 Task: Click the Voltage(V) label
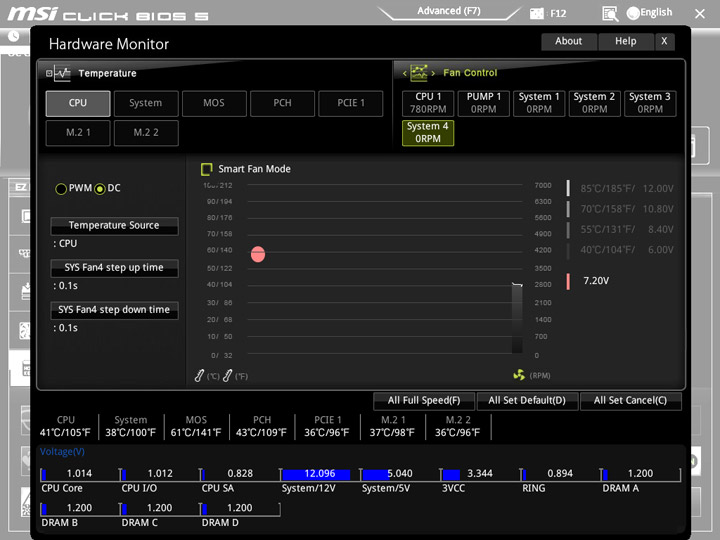(62, 452)
